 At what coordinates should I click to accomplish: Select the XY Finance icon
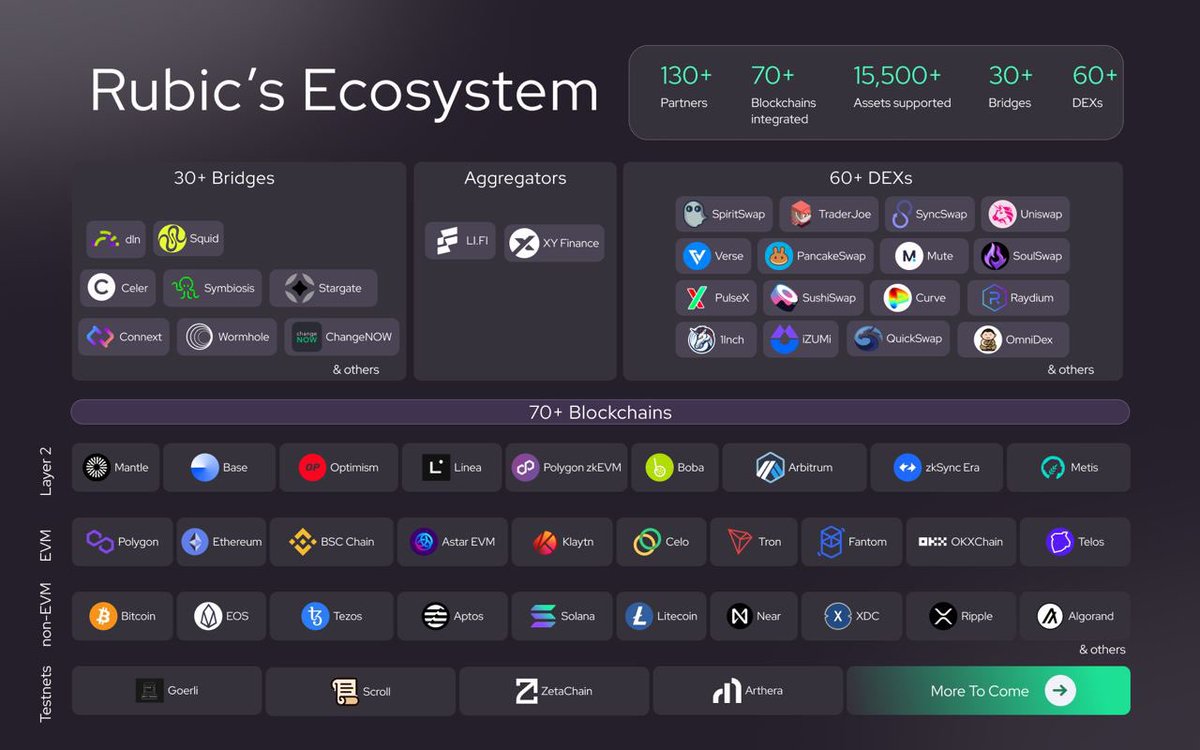pyautogui.click(x=524, y=243)
